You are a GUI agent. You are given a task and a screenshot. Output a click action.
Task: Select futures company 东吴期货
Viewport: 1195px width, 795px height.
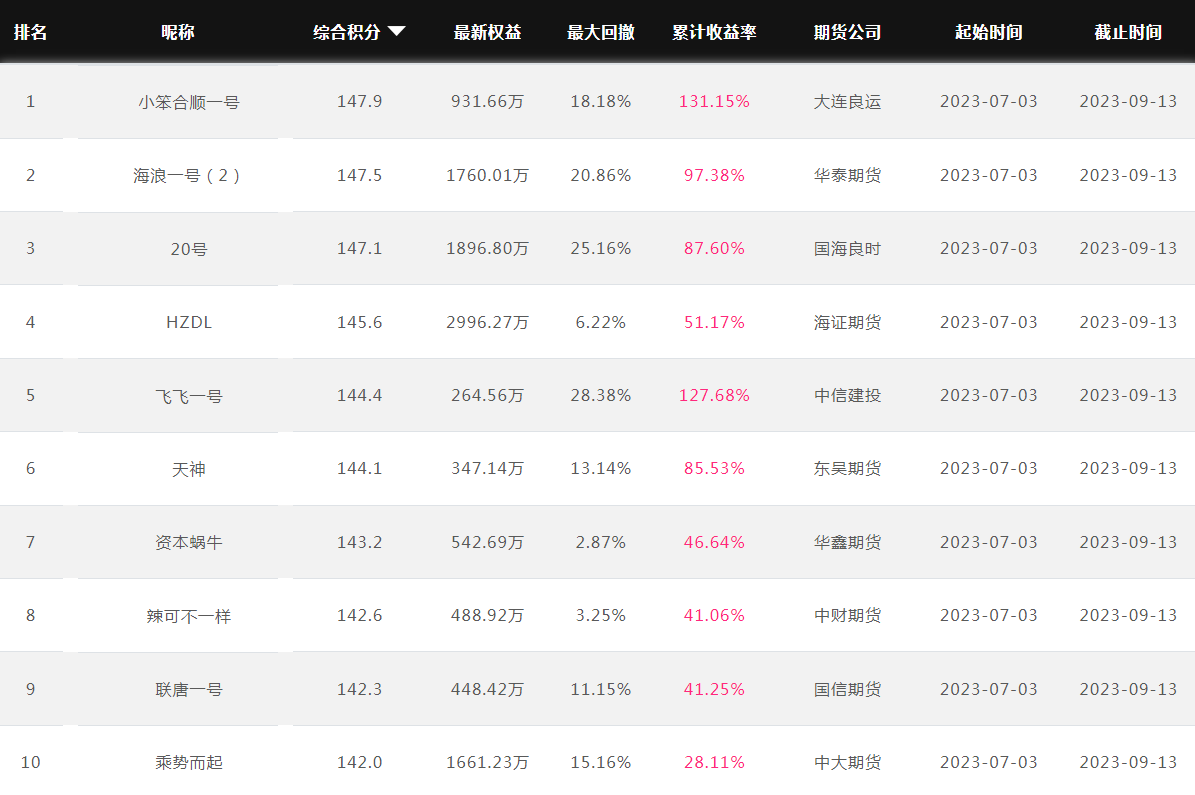pos(847,470)
